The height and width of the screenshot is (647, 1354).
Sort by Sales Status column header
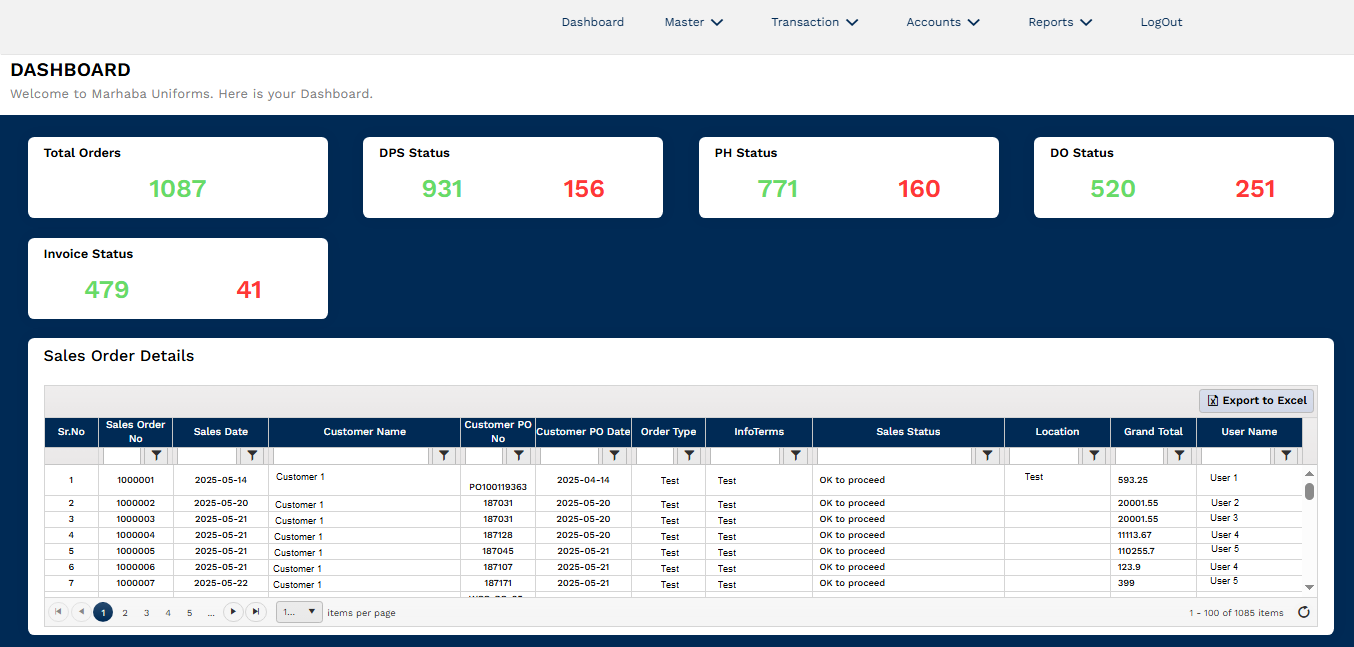(908, 432)
